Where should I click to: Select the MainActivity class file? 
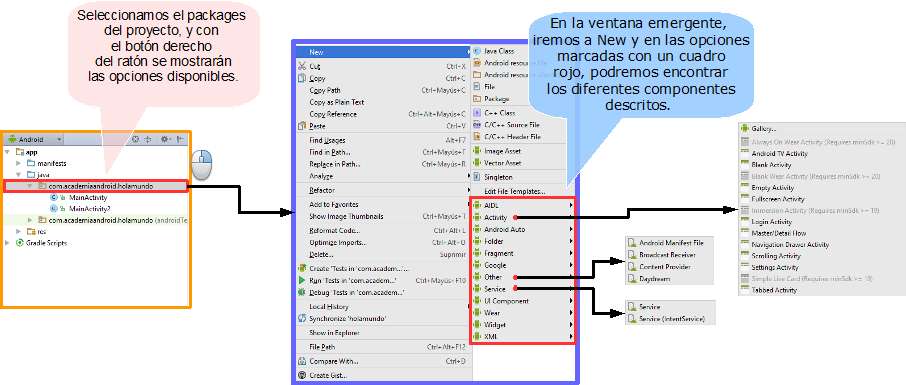(88, 197)
